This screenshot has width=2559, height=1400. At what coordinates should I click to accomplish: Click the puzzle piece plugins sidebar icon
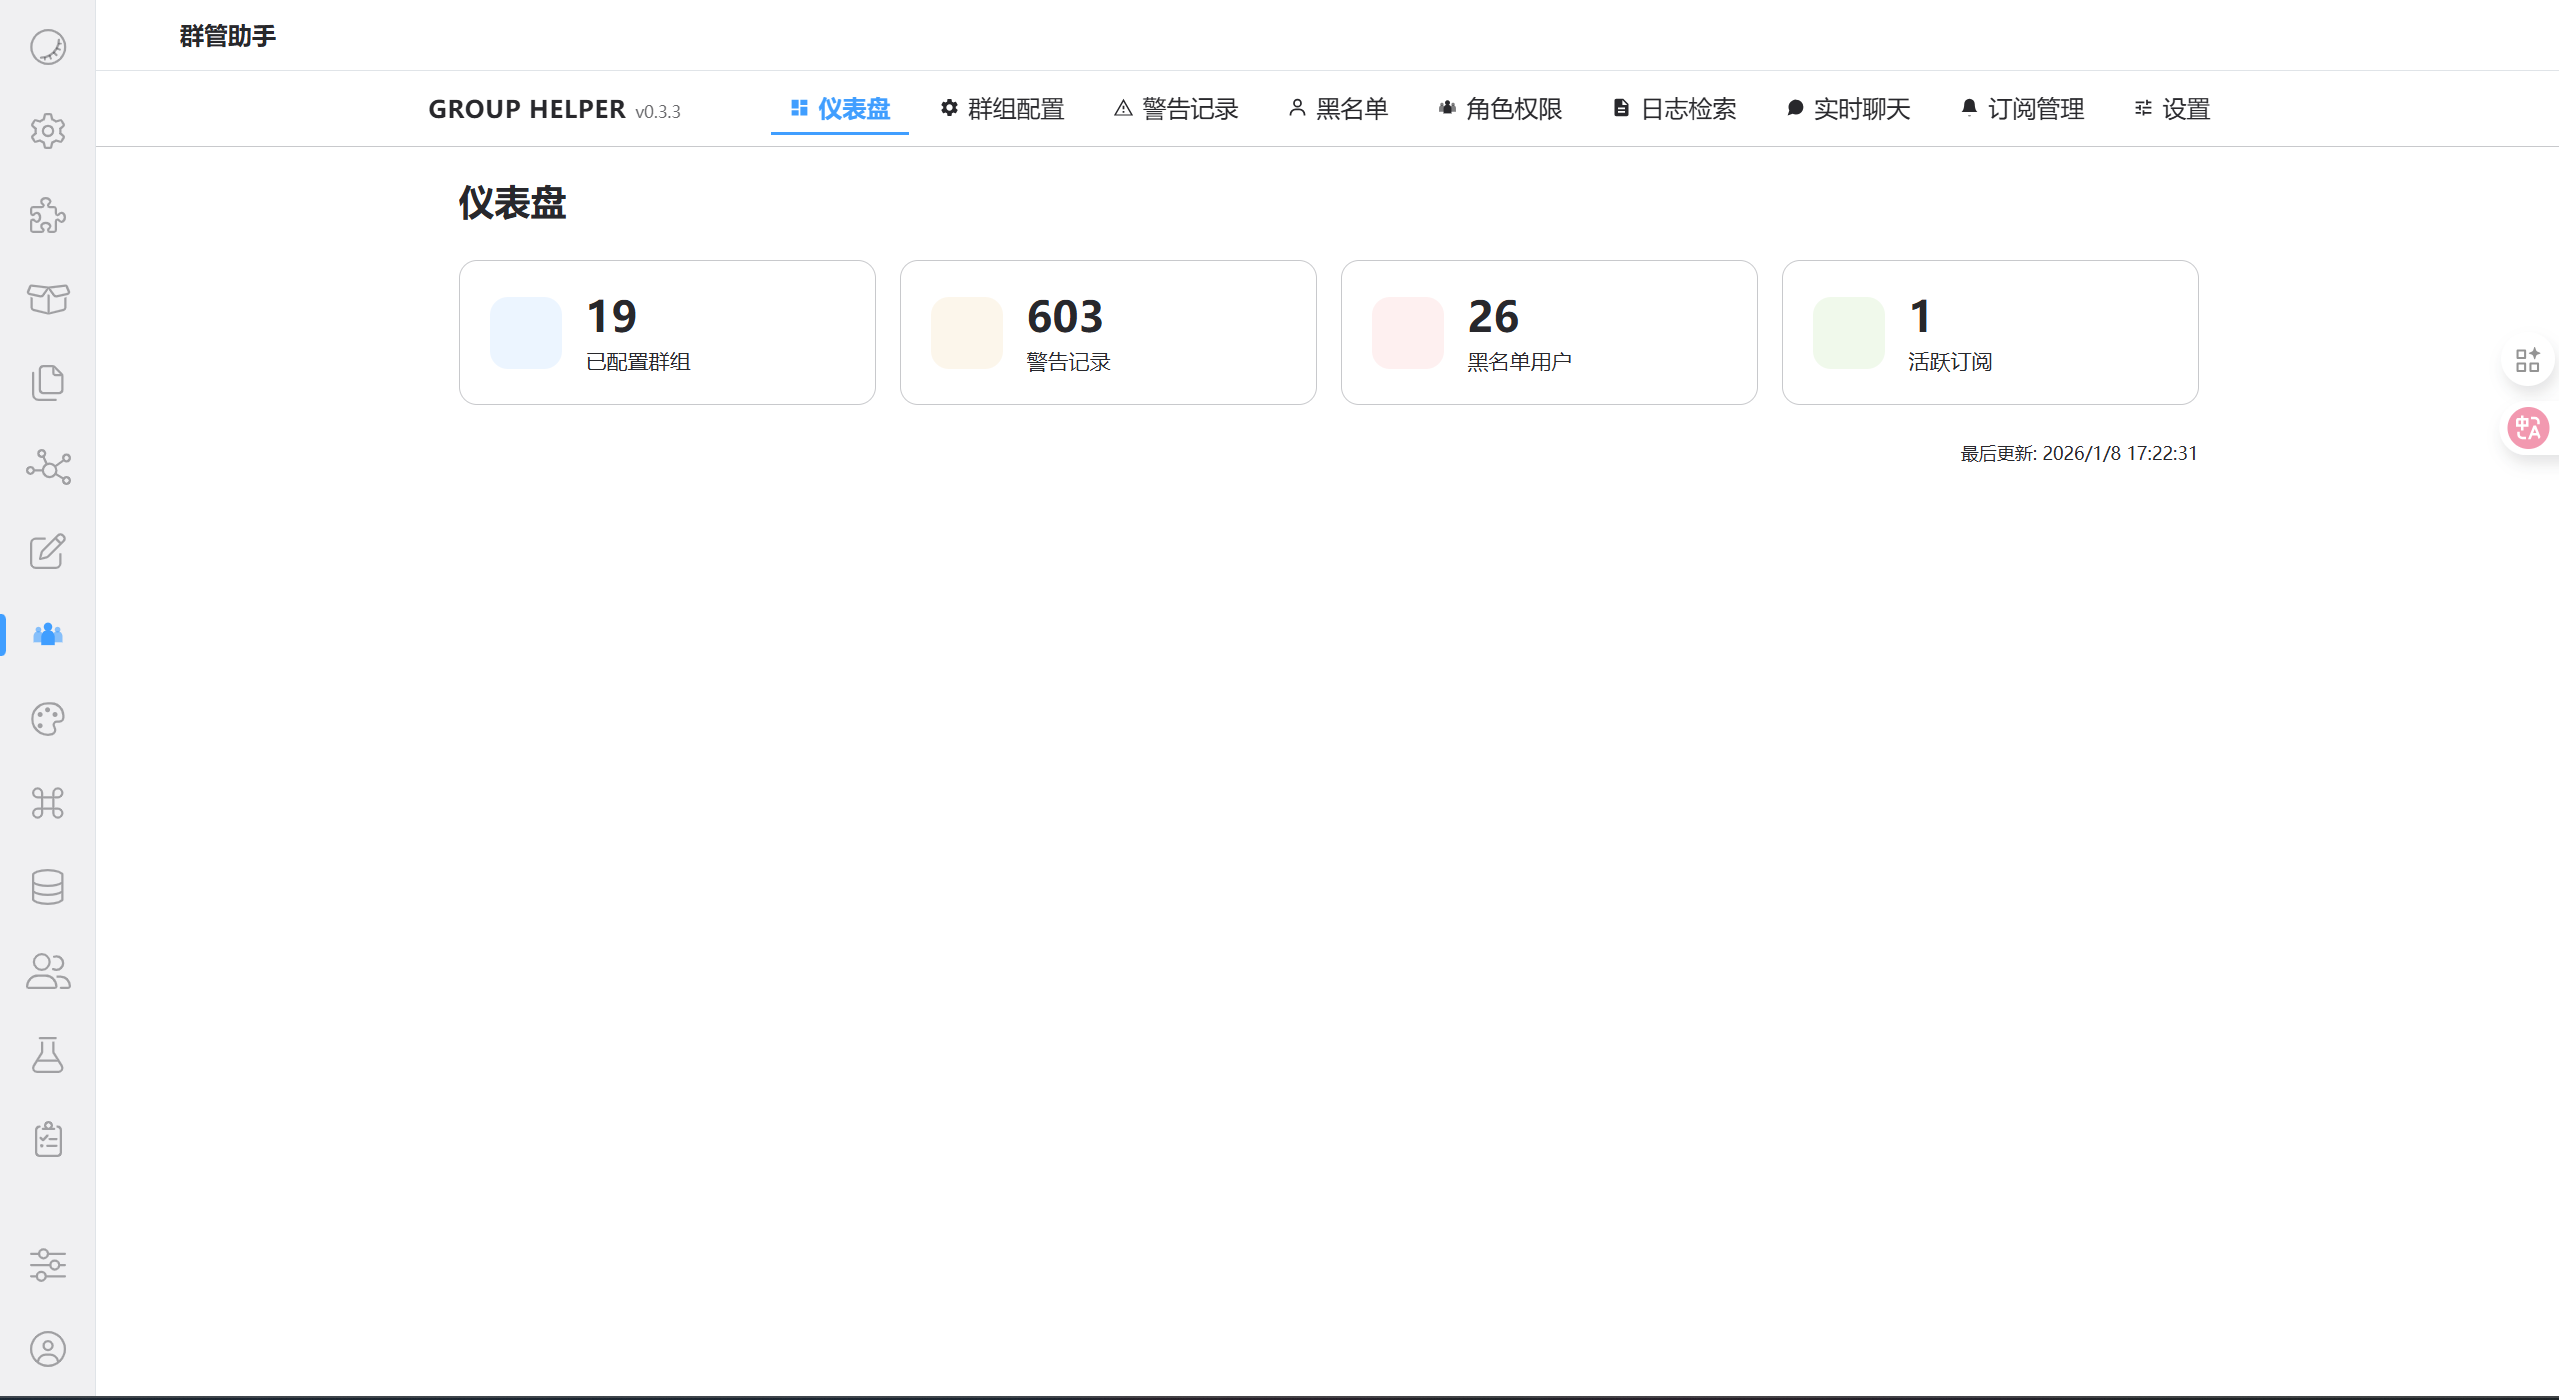(x=47, y=215)
